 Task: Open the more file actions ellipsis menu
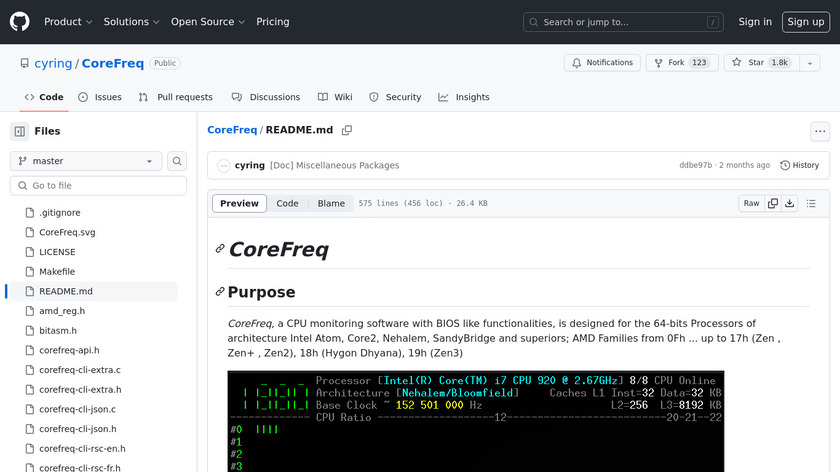click(x=820, y=131)
